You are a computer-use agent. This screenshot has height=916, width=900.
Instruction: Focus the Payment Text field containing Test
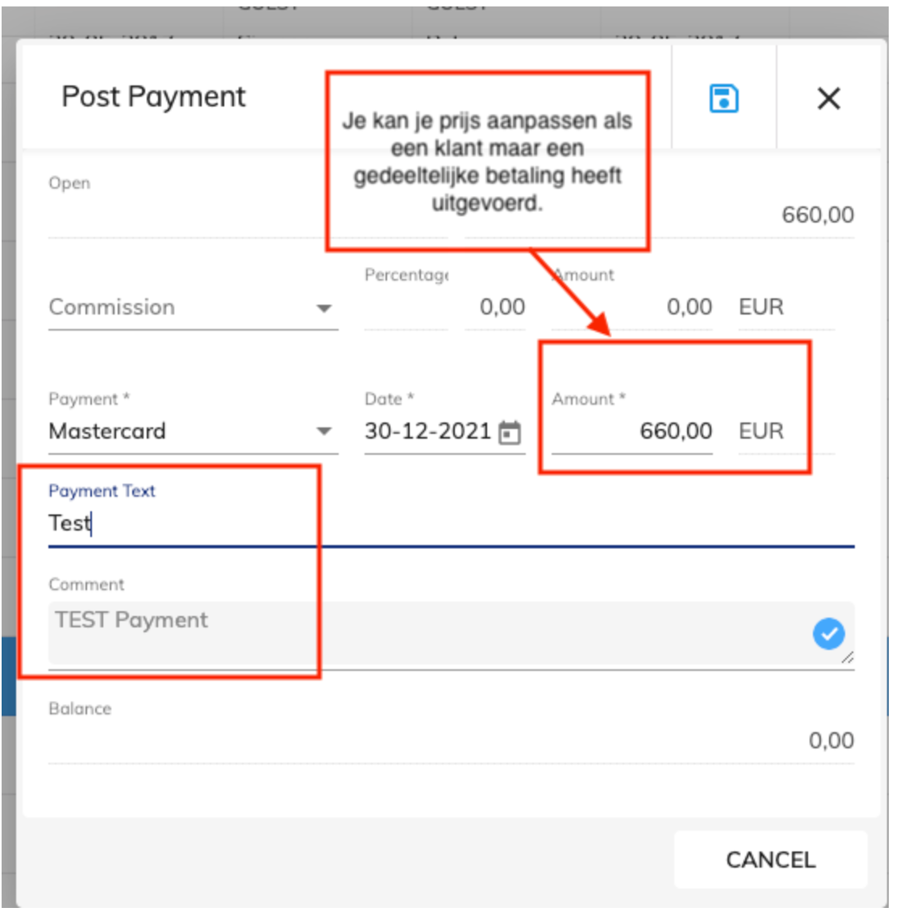450,523
